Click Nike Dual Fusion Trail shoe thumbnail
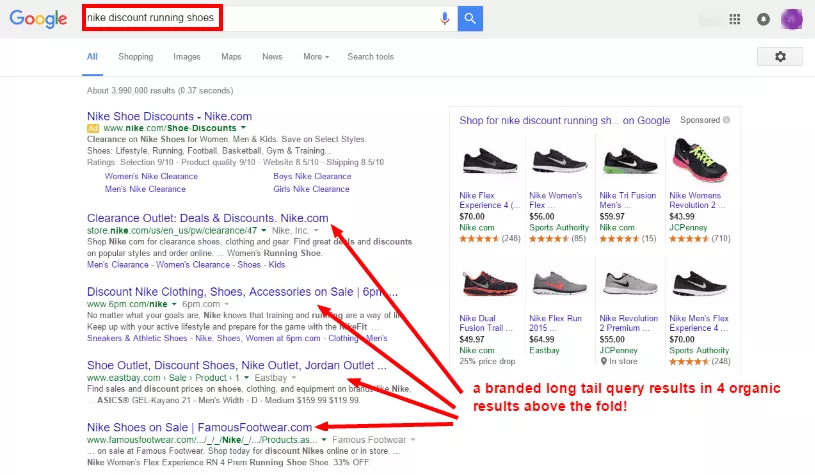 [490, 283]
